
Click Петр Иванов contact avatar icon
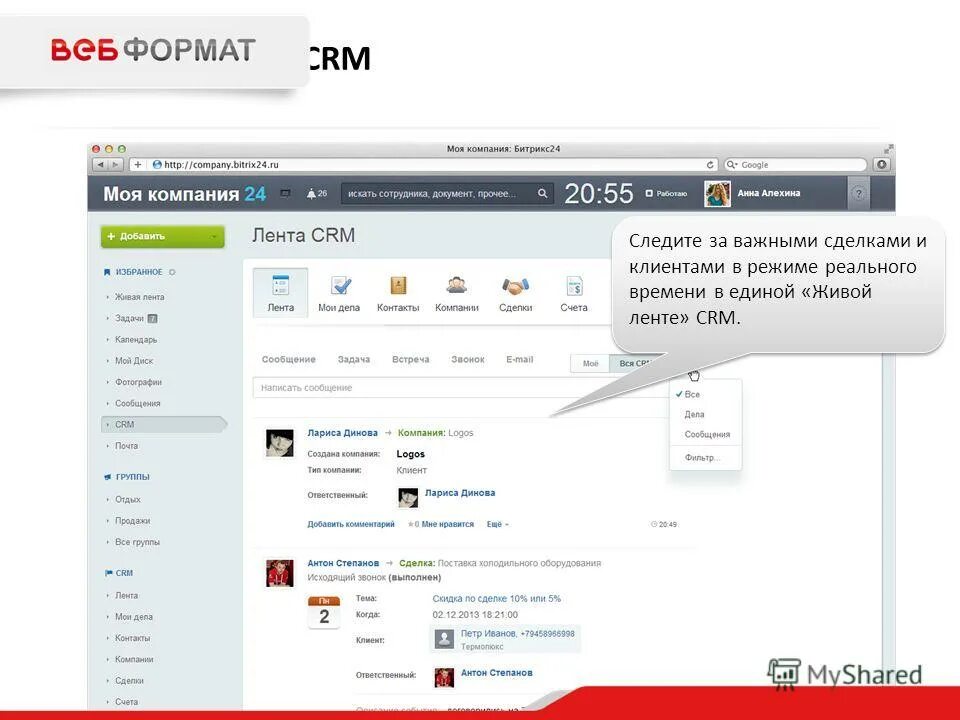tap(444, 639)
